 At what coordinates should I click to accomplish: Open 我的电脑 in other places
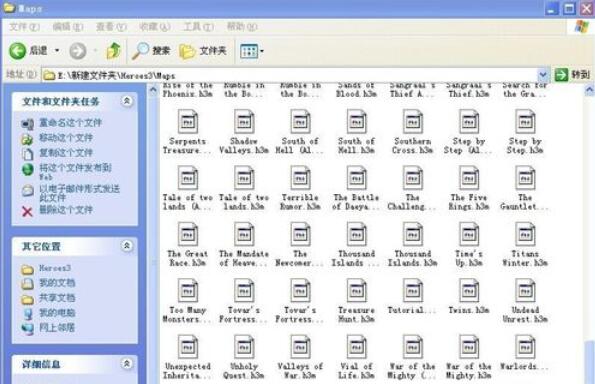pyautogui.click(x=57, y=313)
